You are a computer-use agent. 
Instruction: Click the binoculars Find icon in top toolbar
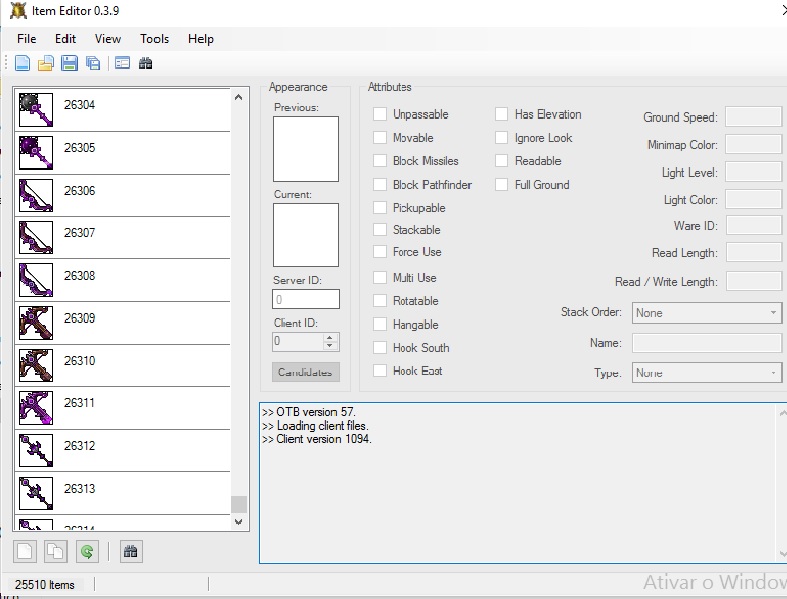point(146,63)
